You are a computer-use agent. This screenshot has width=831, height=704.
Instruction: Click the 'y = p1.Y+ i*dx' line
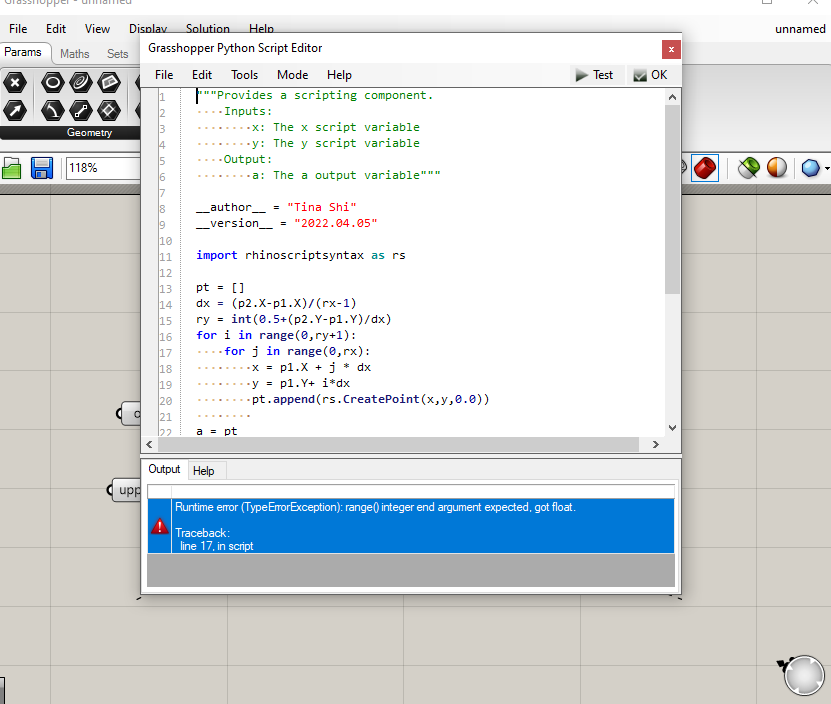(300, 383)
